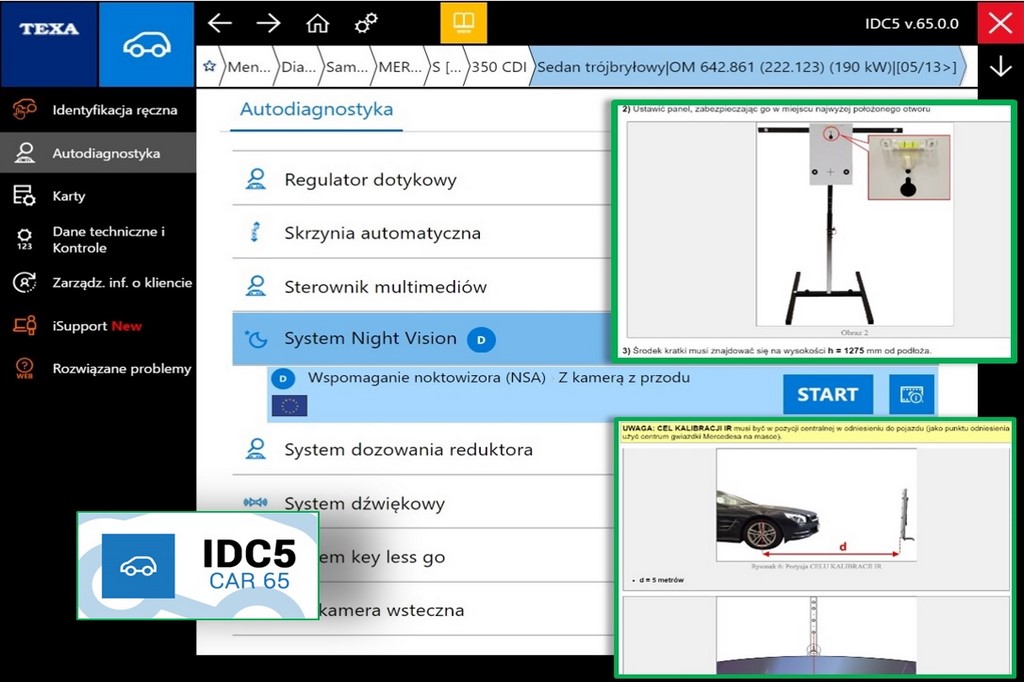Click the iSupport orange icon
This screenshot has width=1024, height=682.
tap(25, 325)
